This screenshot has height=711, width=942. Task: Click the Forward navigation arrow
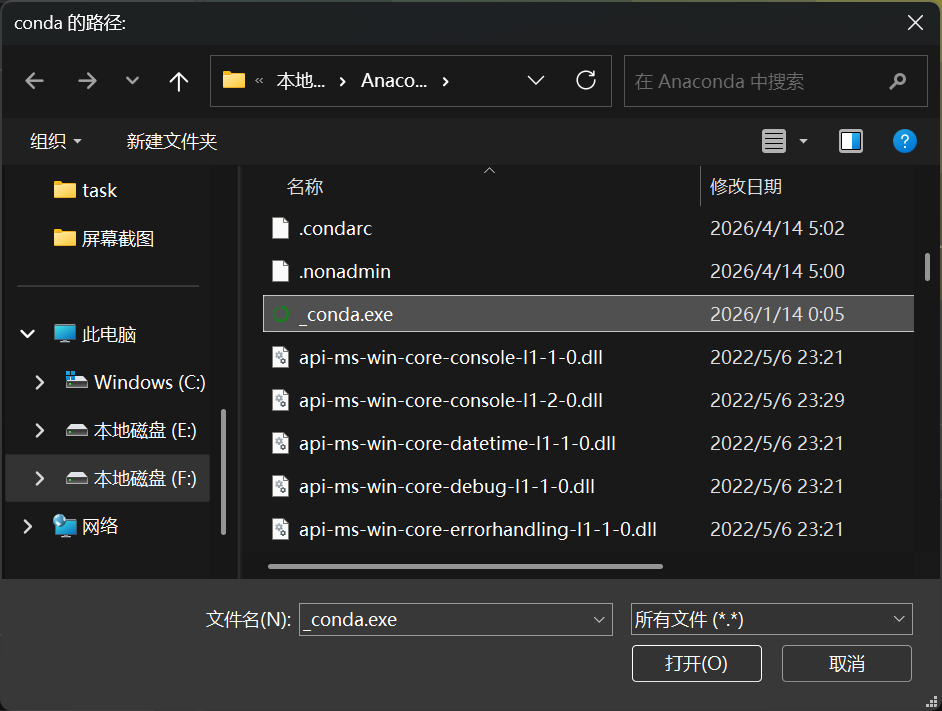(x=87, y=81)
